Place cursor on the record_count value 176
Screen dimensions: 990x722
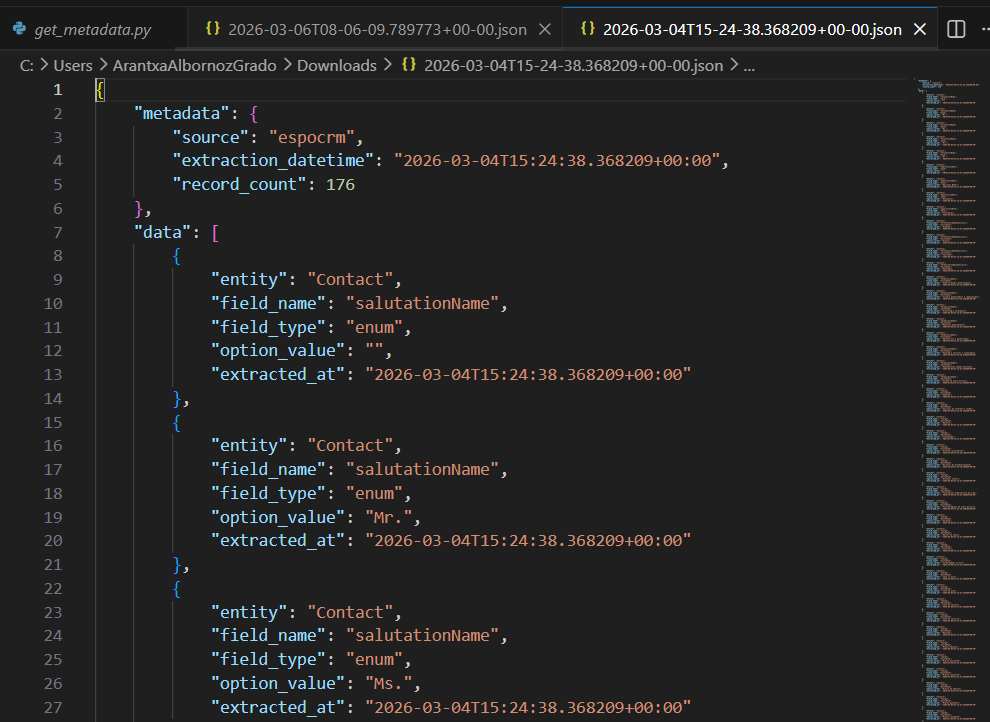click(x=340, y=184)
